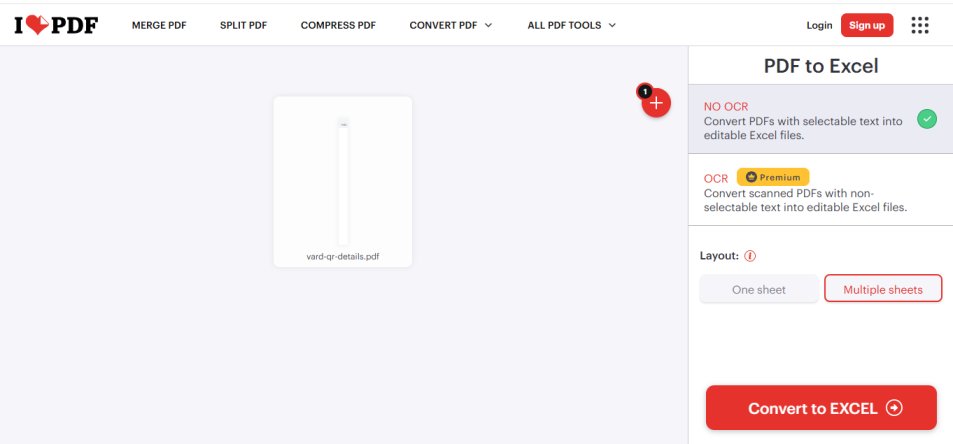Image resolution: width=953 pixels, height=444 pixels.
Task: Click the green checkmark on NO OCR
Action: click(x=927, y=119)
